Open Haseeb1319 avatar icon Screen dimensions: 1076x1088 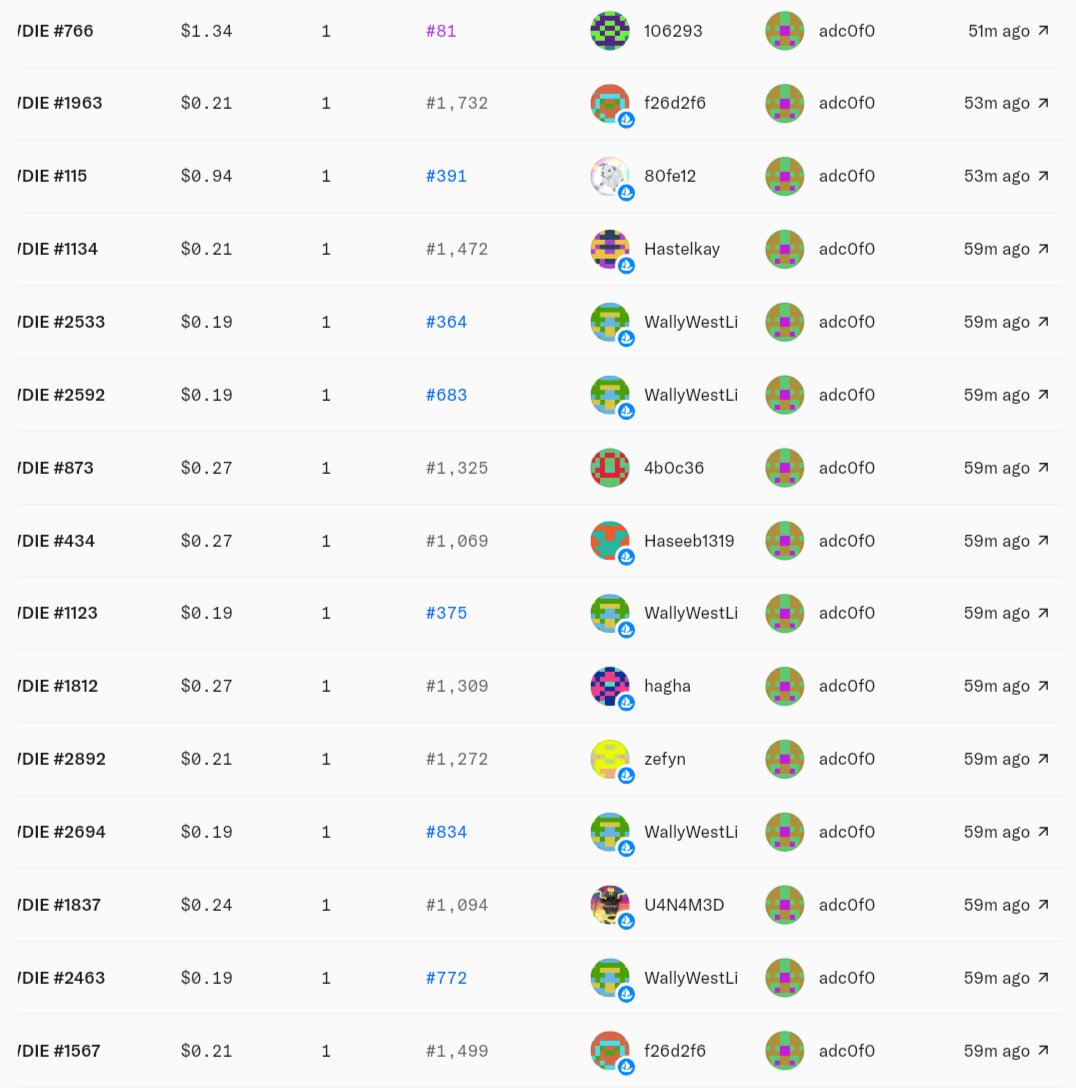(610, 541)
